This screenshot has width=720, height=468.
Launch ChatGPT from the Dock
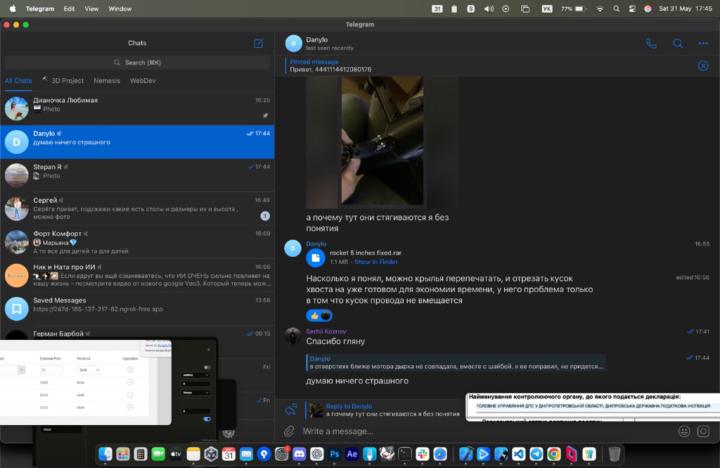pyautogui.click(x=317, y=454)
